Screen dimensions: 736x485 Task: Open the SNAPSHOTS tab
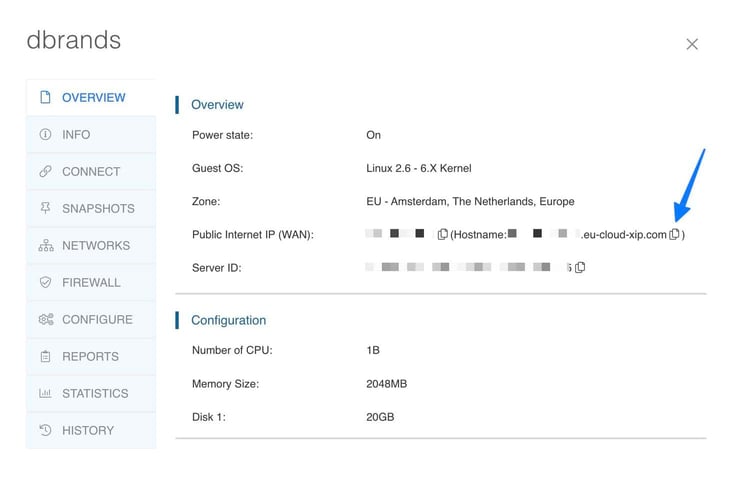(91, 208)
